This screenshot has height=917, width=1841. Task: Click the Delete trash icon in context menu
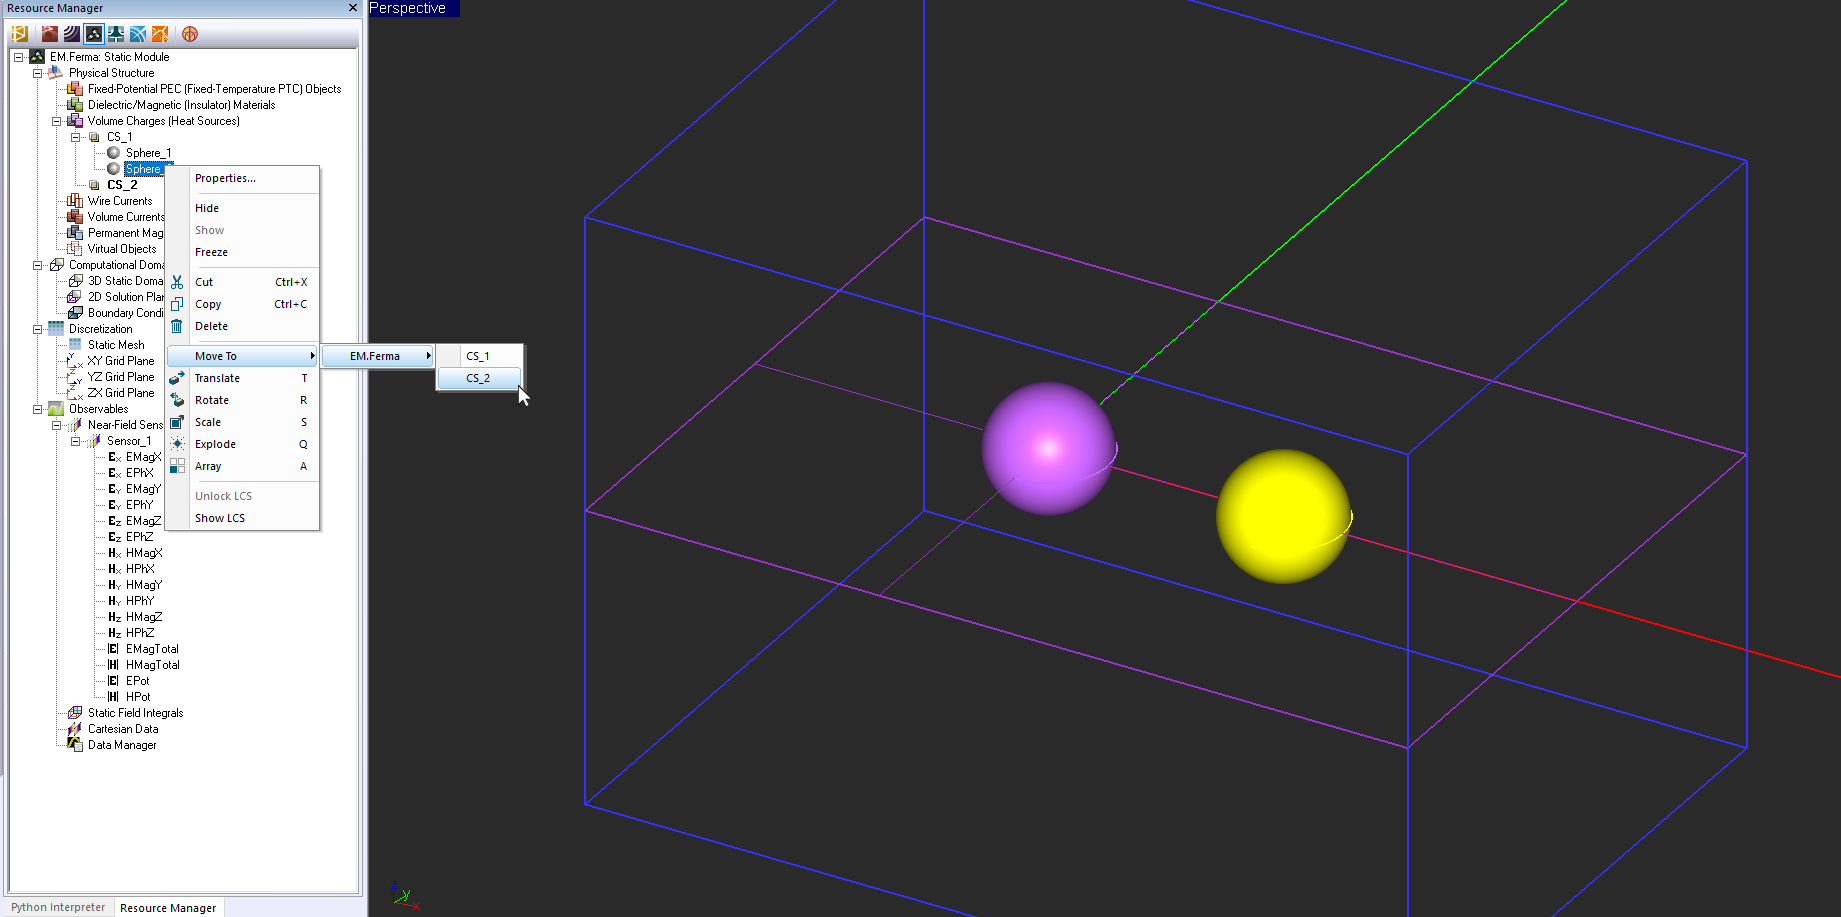177,326
